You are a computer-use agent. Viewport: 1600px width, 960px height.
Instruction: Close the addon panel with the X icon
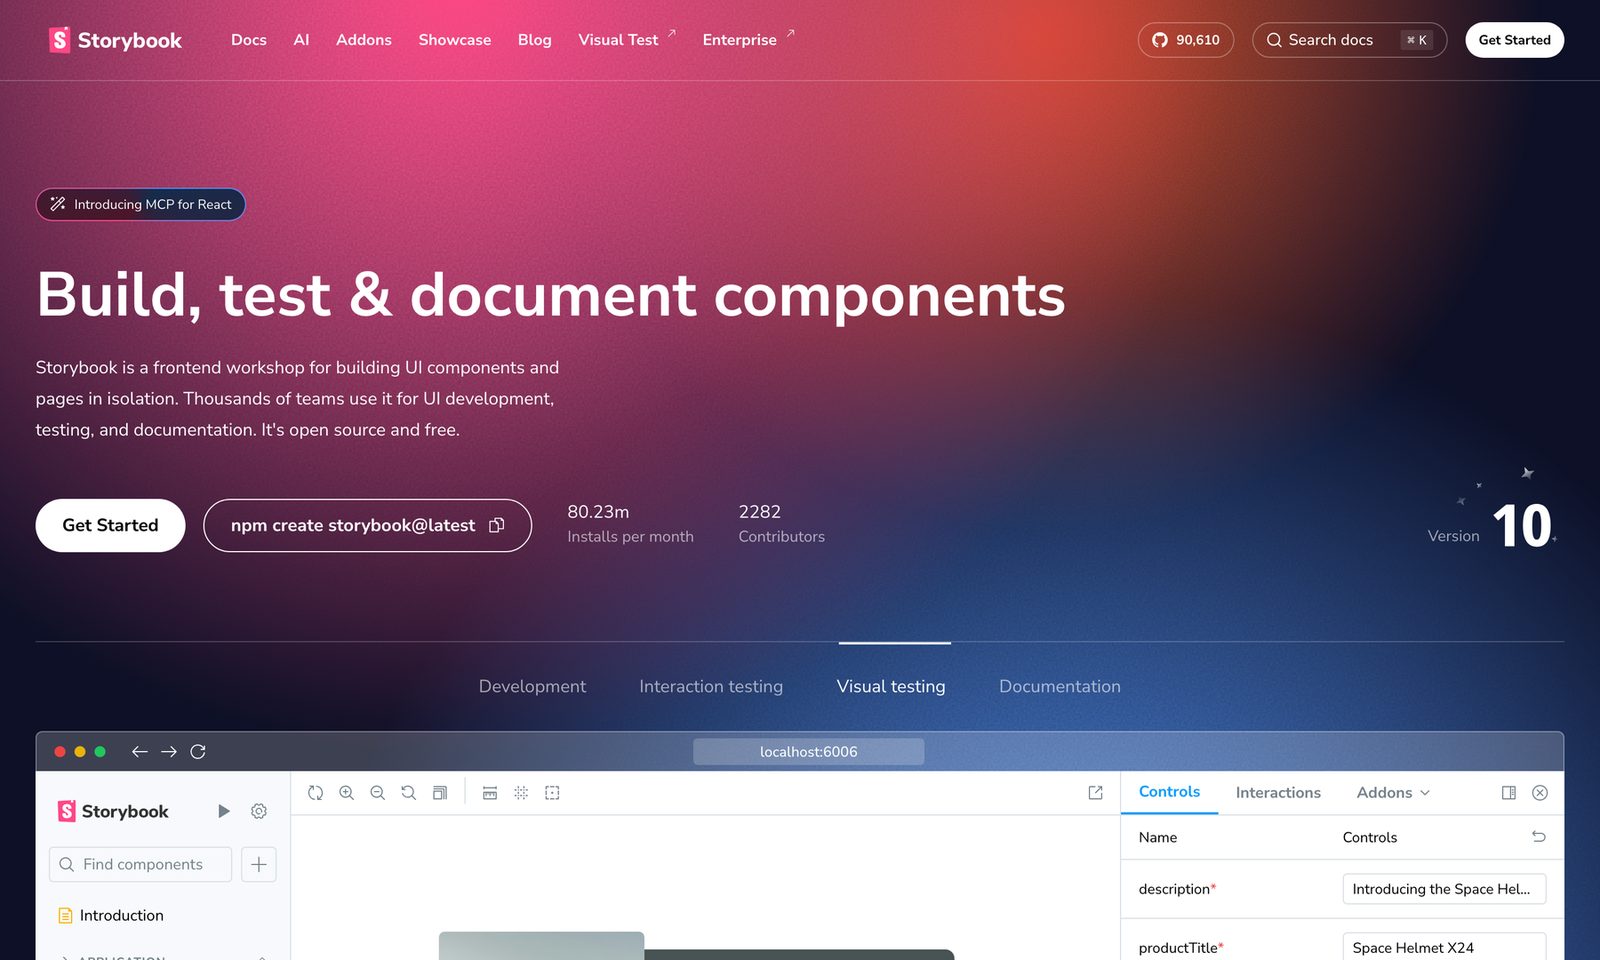pos(1540,793)
